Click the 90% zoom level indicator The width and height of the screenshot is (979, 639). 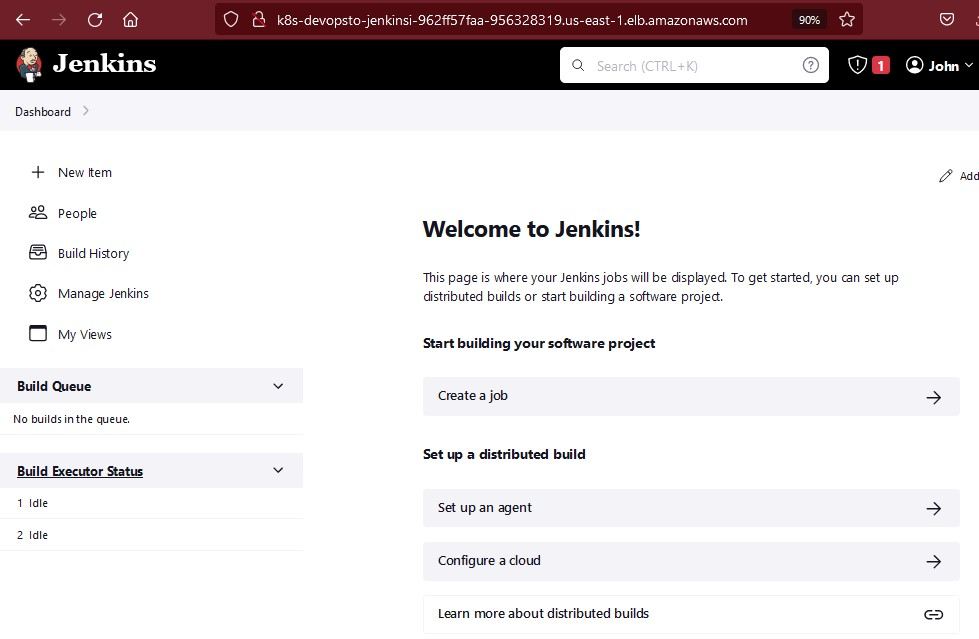point(809,20)
